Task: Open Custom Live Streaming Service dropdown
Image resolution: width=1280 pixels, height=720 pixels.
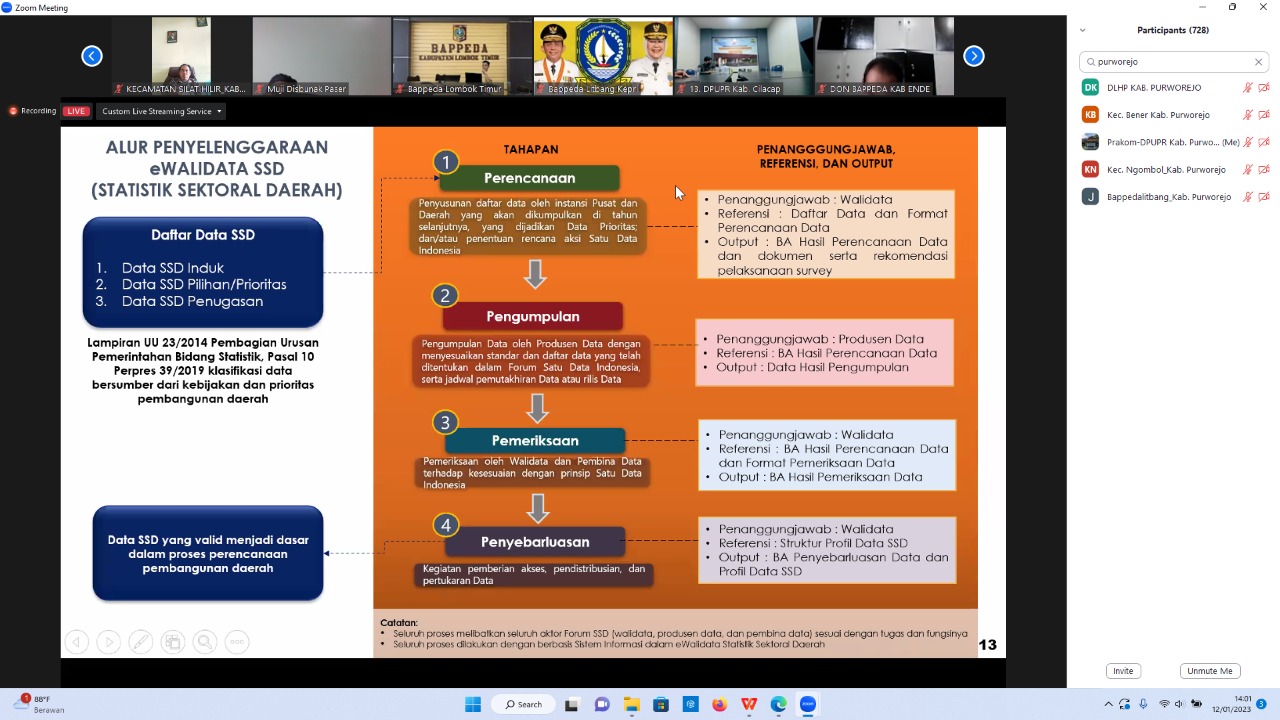Action: (161, 111)
